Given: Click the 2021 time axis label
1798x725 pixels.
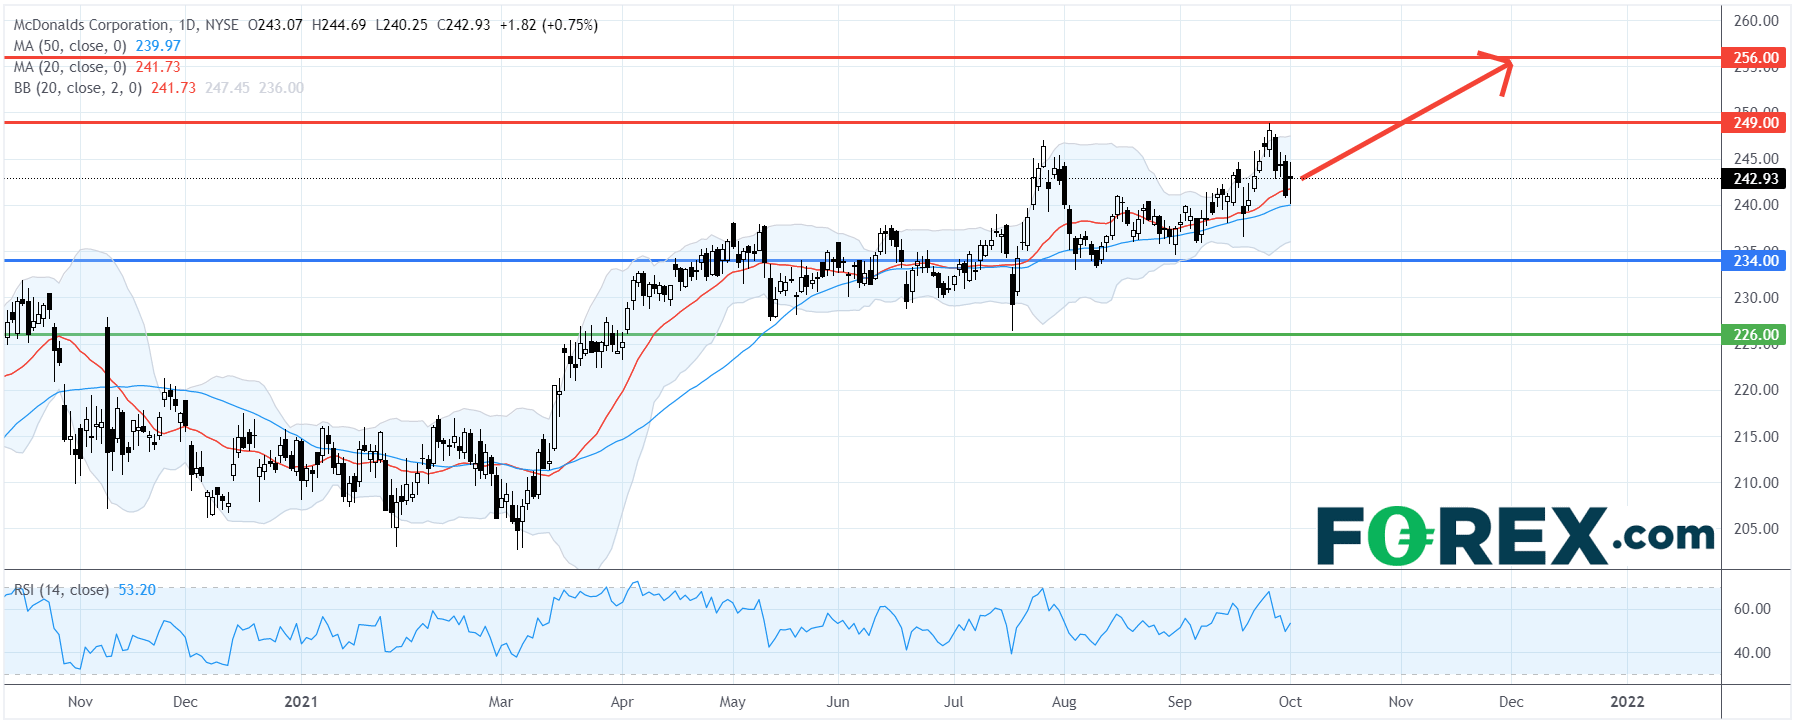Looking at the screenshot, I should click(301, 702).
